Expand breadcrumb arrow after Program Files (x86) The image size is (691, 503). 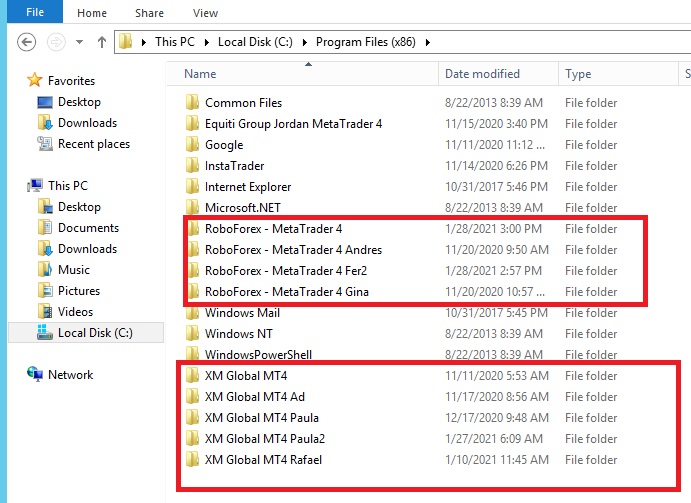pyautogui.click(x=428, y=42)
